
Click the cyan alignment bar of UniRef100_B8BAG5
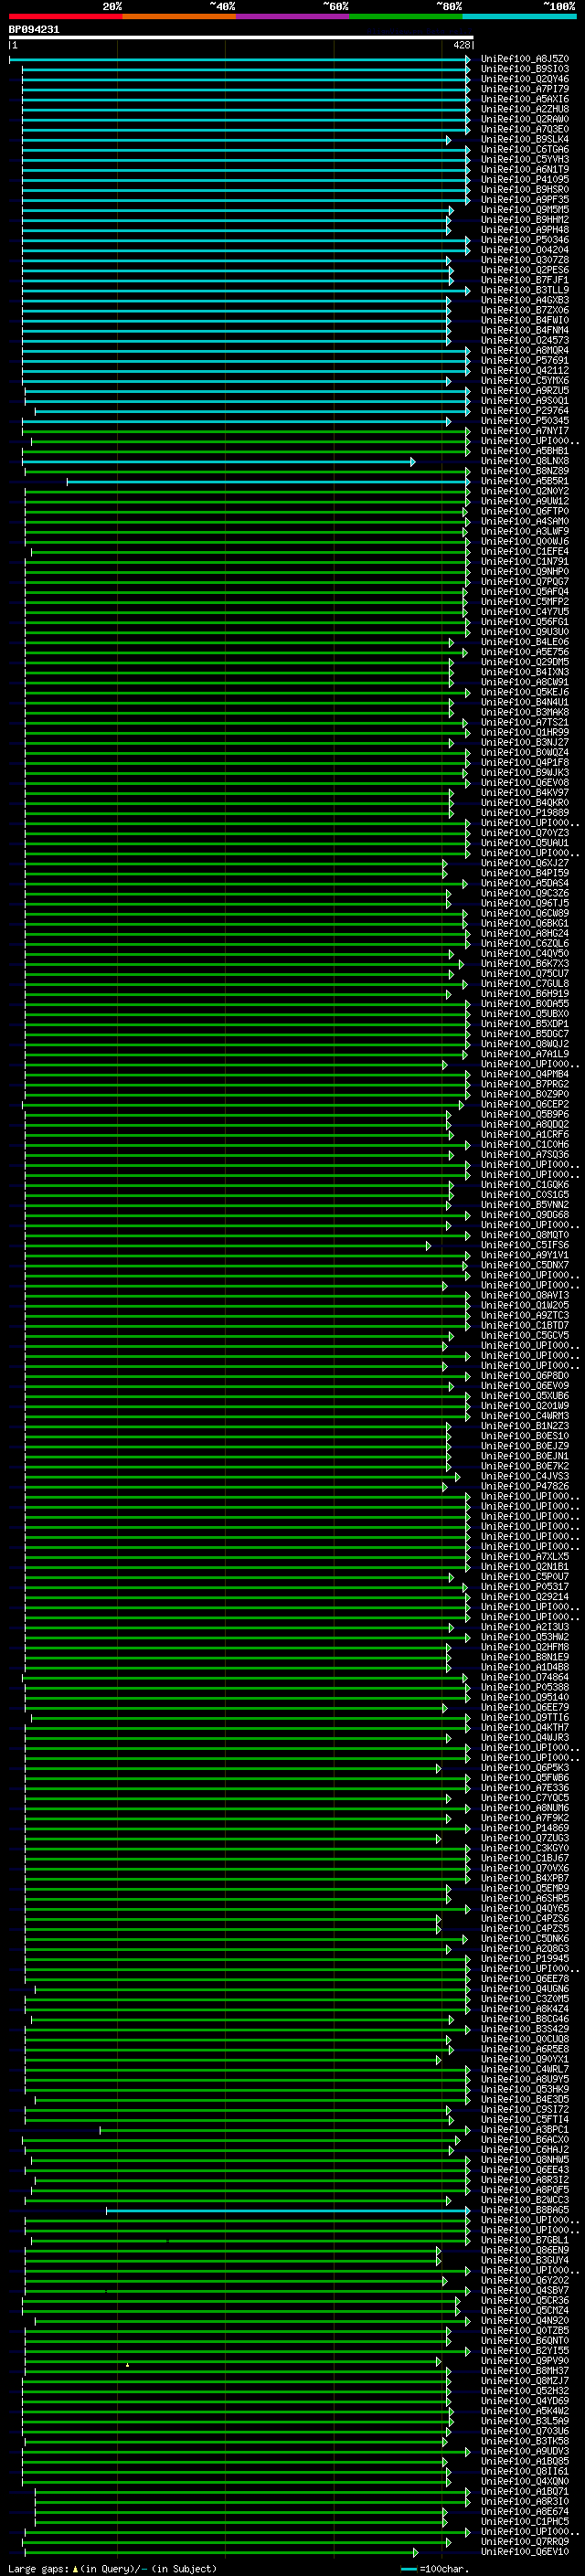coord(288,2211)
